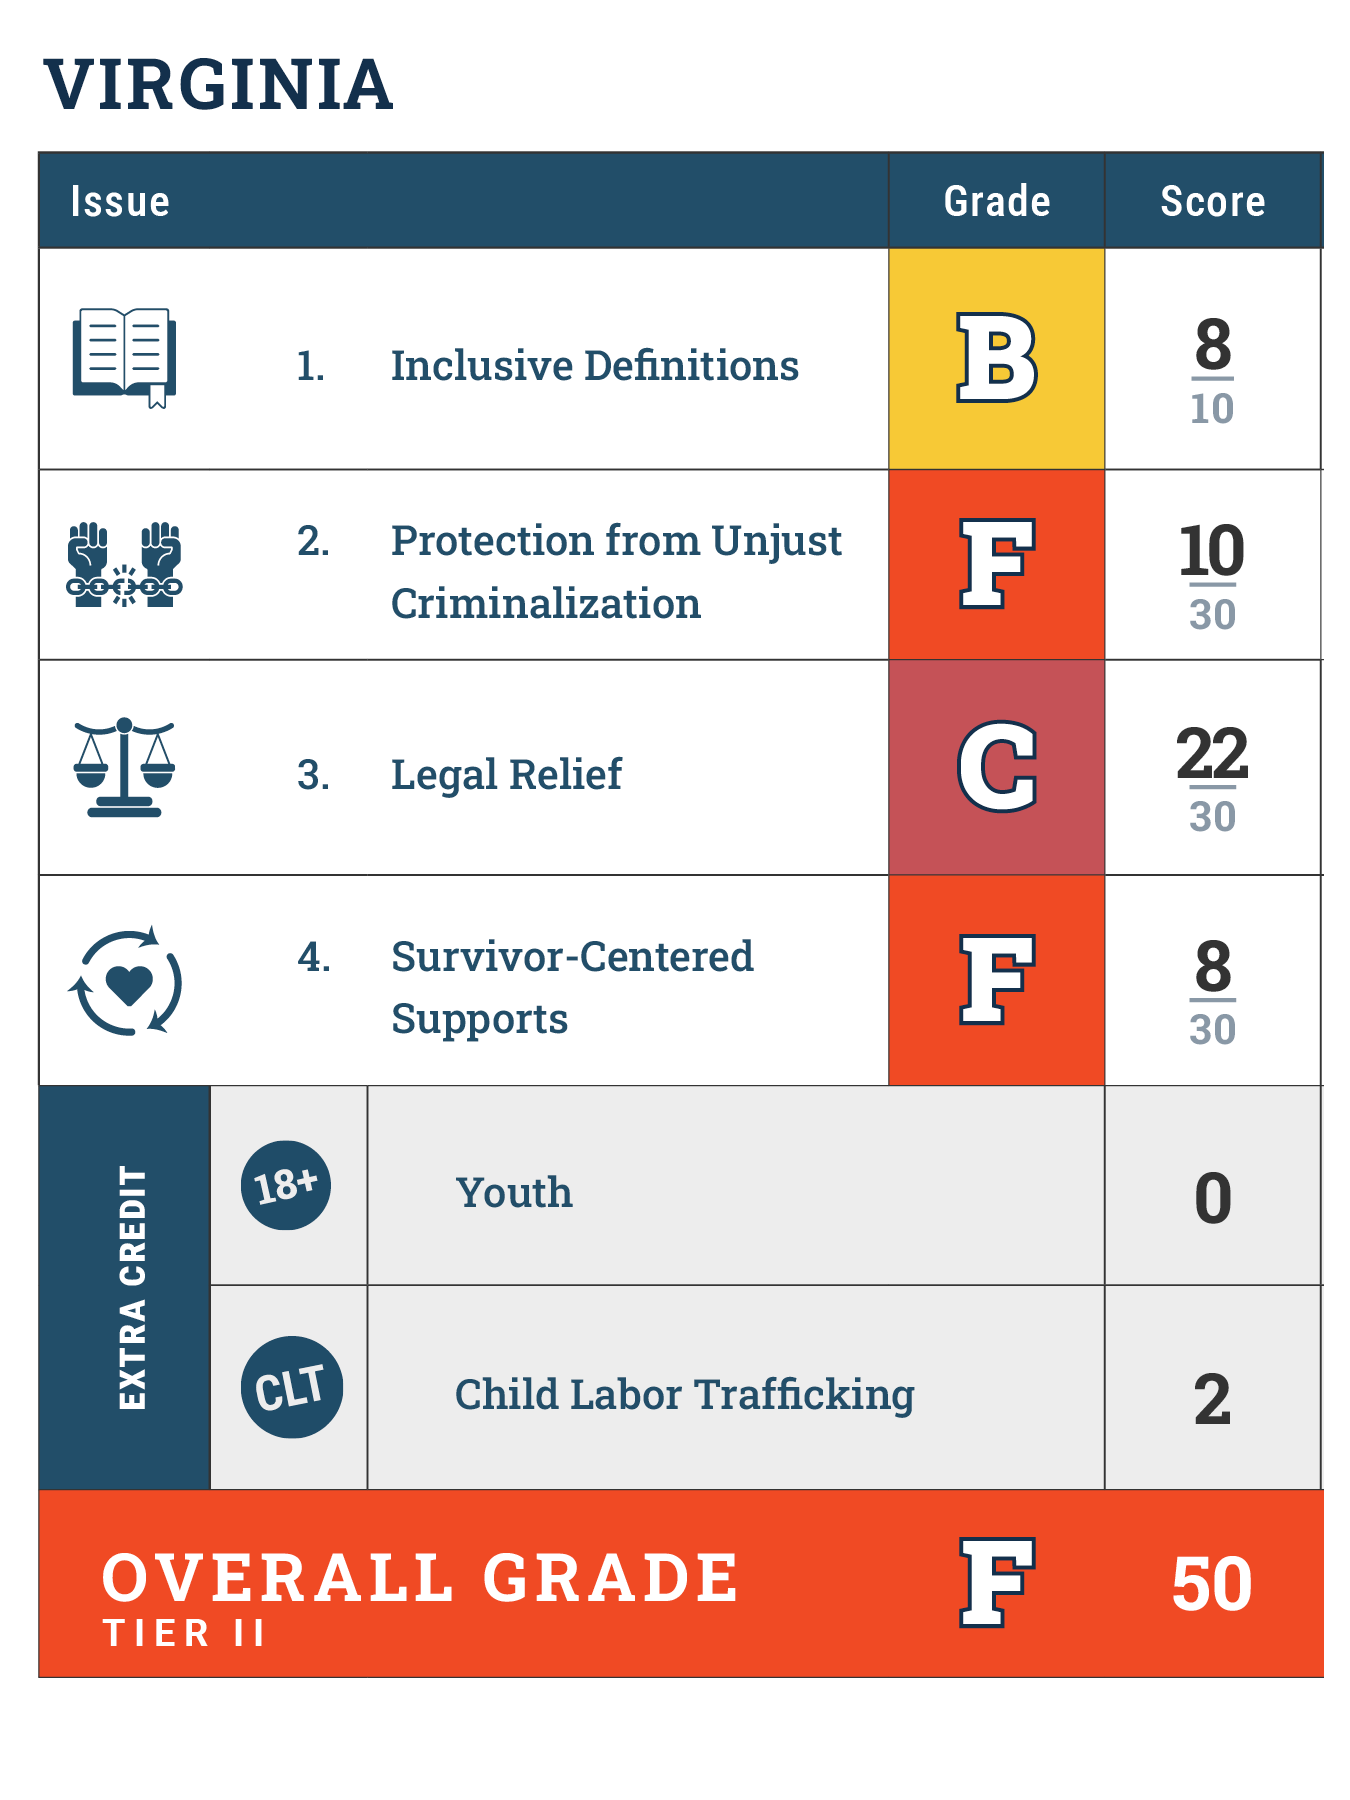Click the 18+ circle badge
This screenshot has width=1350, height=1800.
click(x=286, y=1186)
